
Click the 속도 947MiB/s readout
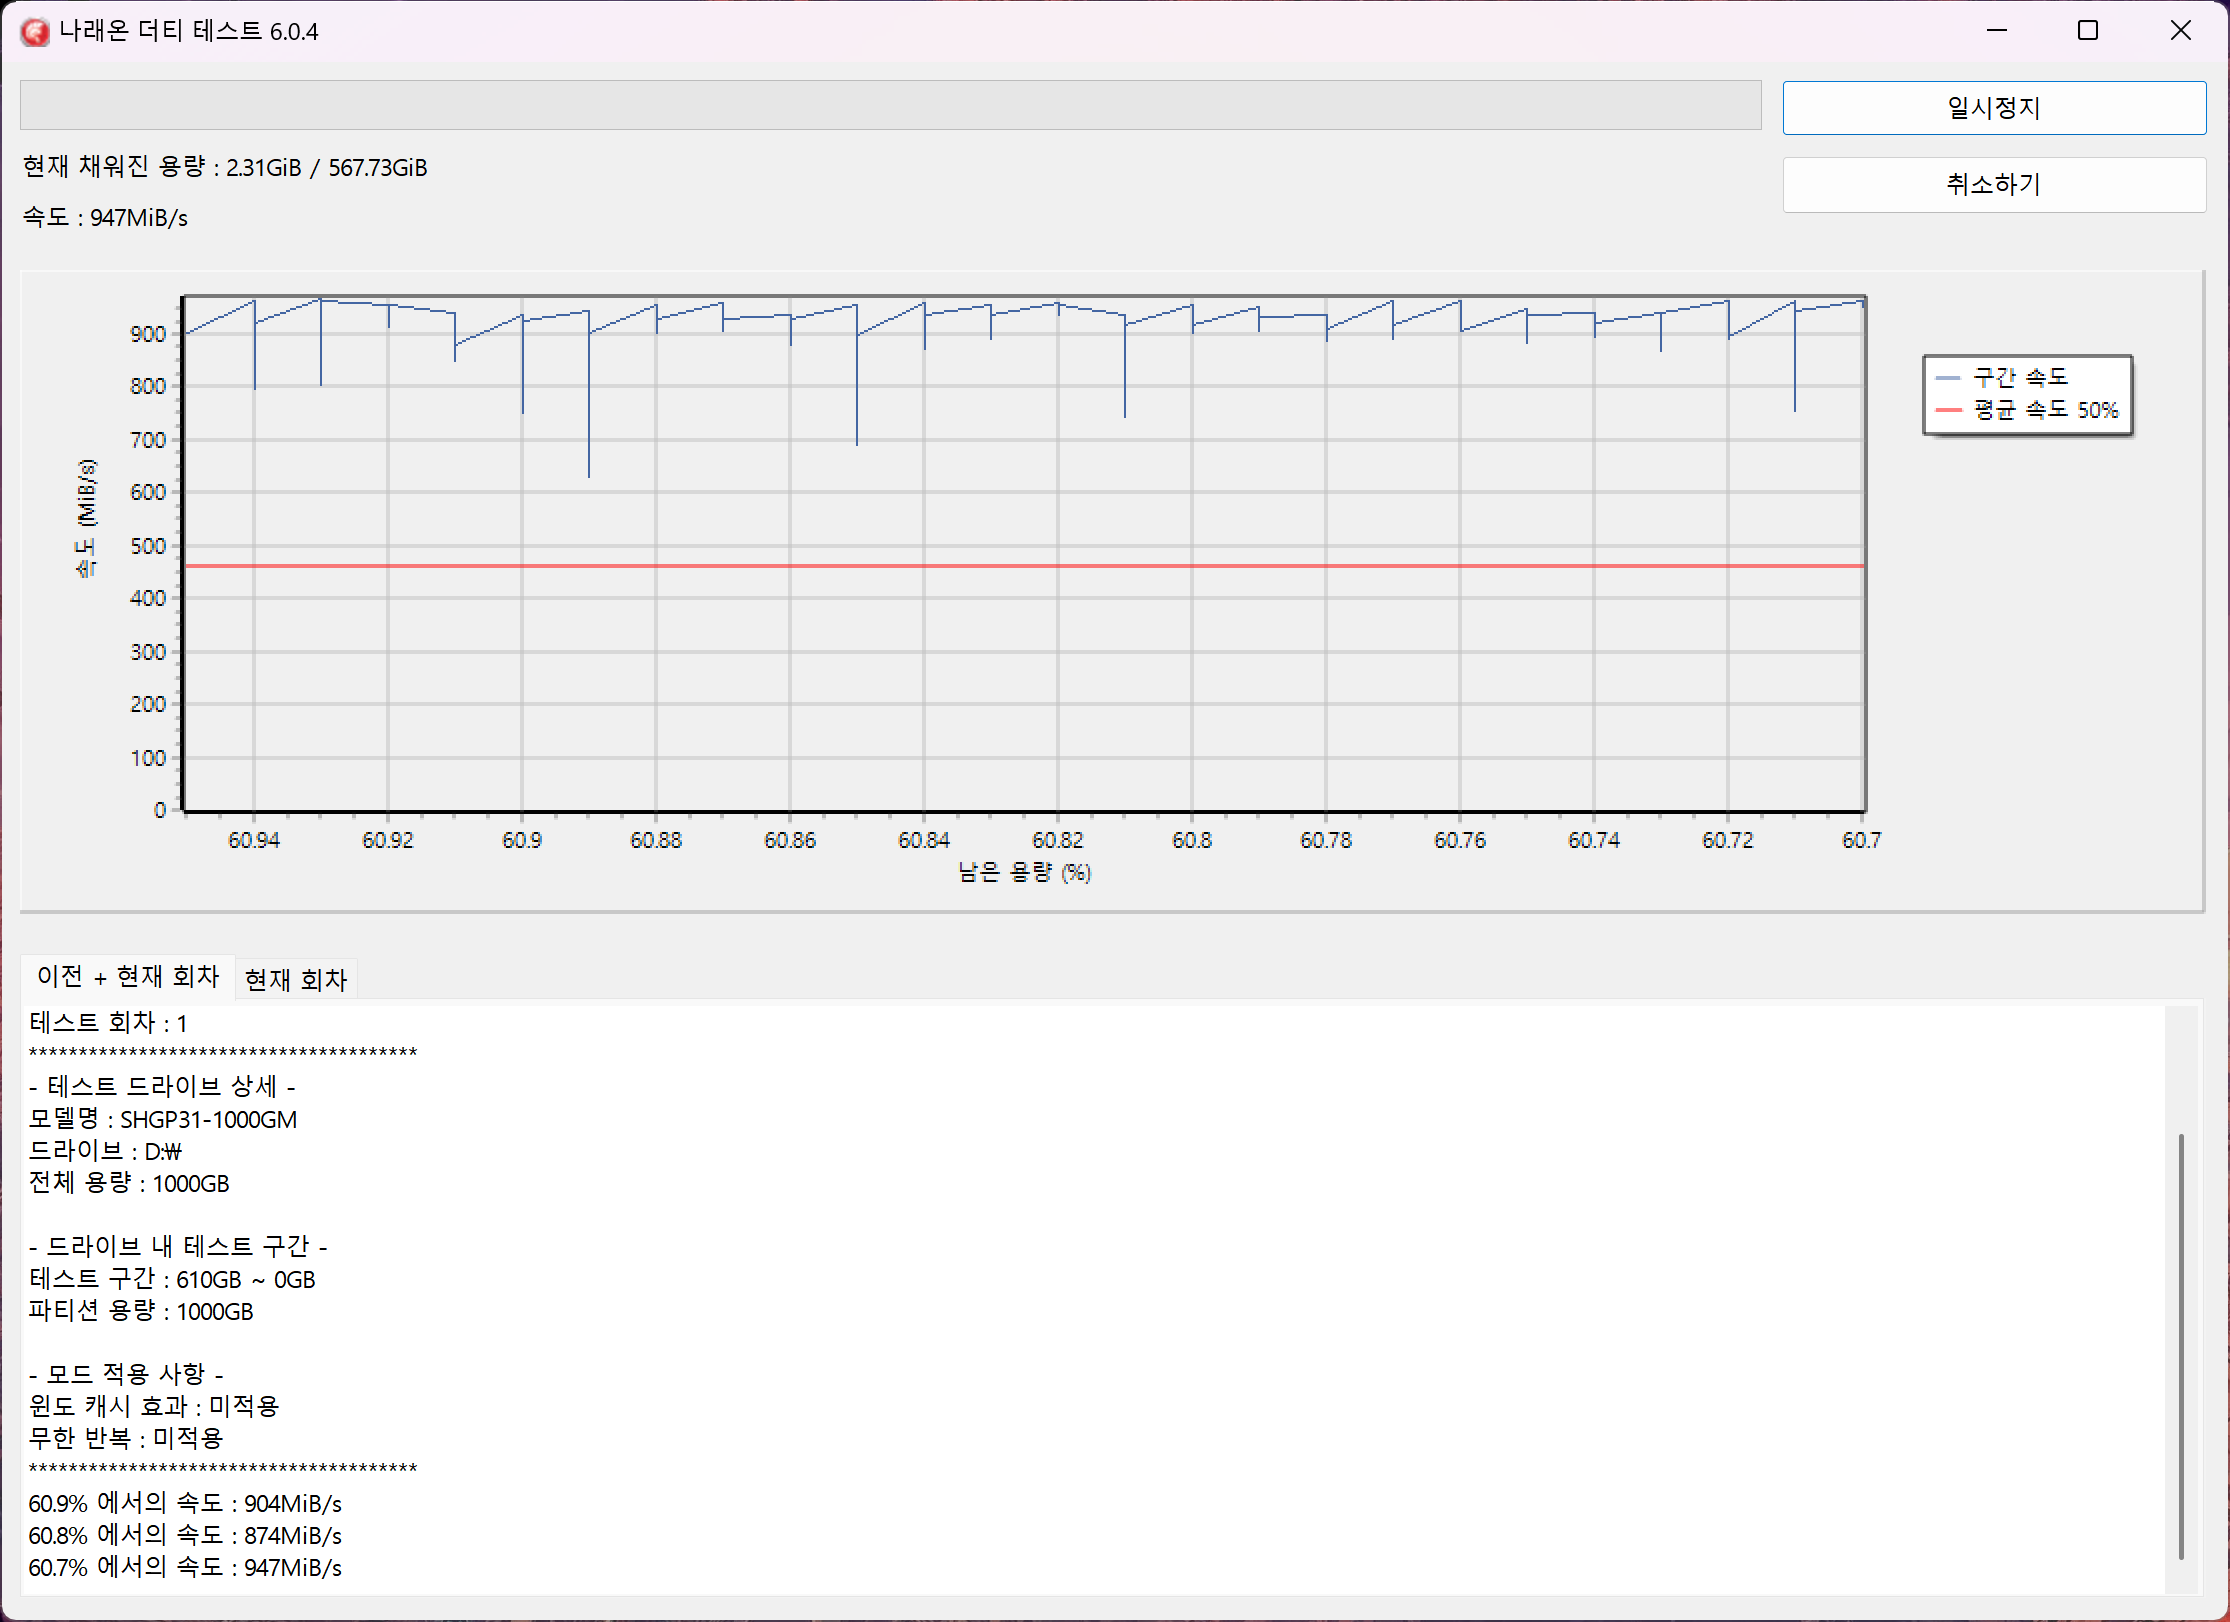tap(105, 218)
